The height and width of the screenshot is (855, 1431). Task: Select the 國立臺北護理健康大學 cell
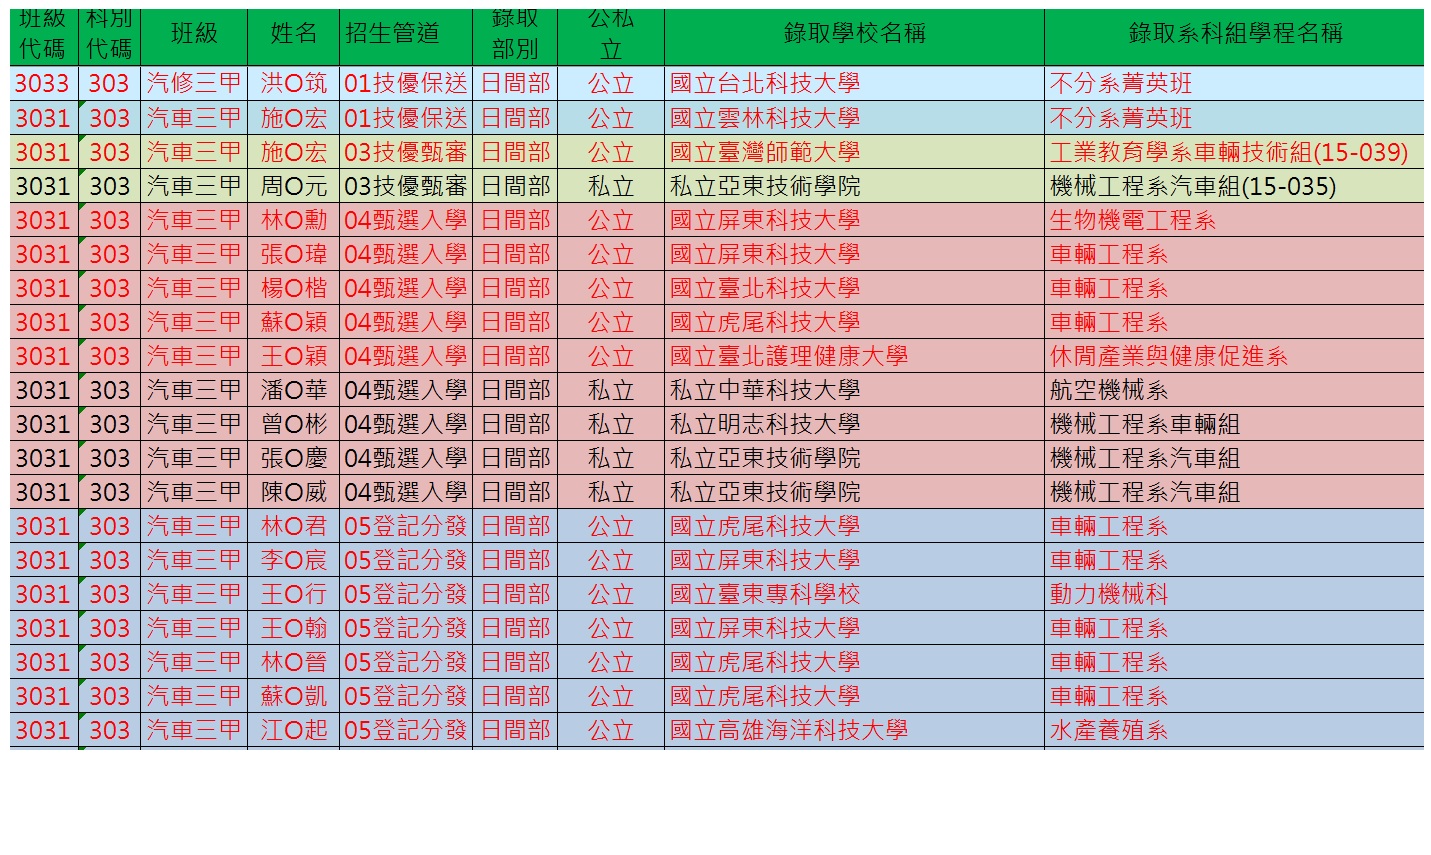tap(789, 356)
